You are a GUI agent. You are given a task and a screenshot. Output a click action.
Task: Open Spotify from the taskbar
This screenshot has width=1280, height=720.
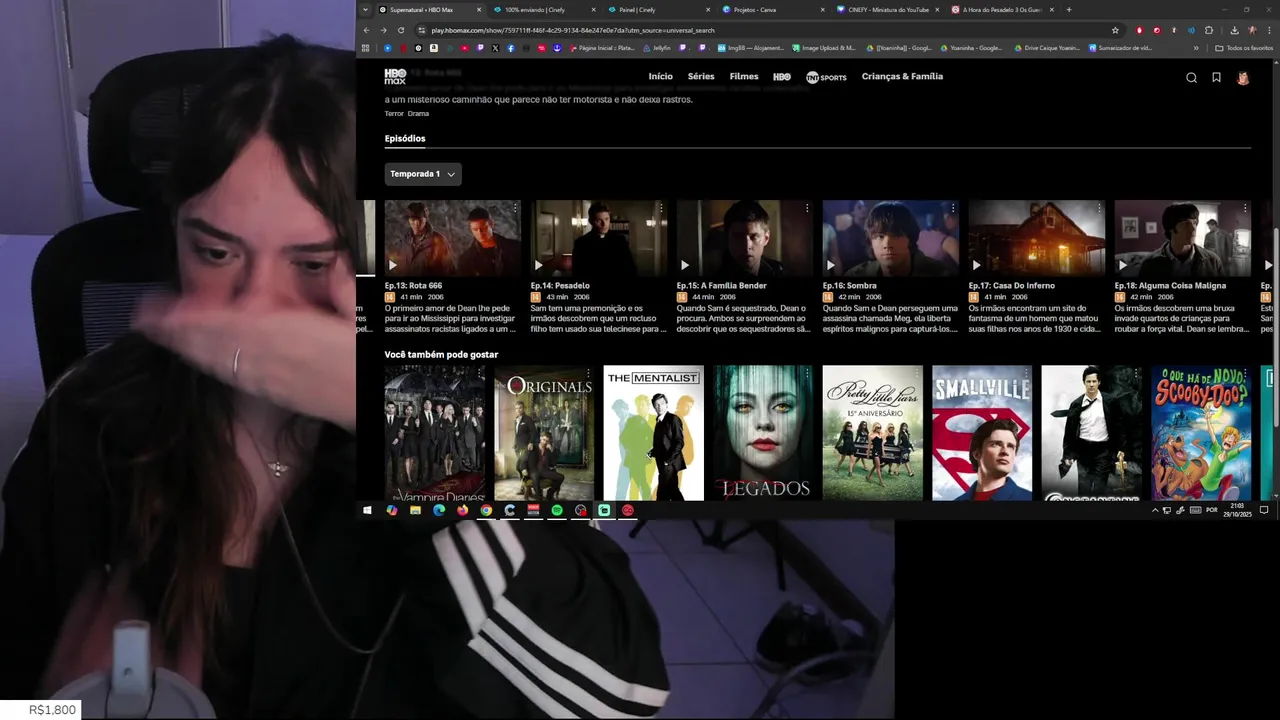(x=557, y=510)
